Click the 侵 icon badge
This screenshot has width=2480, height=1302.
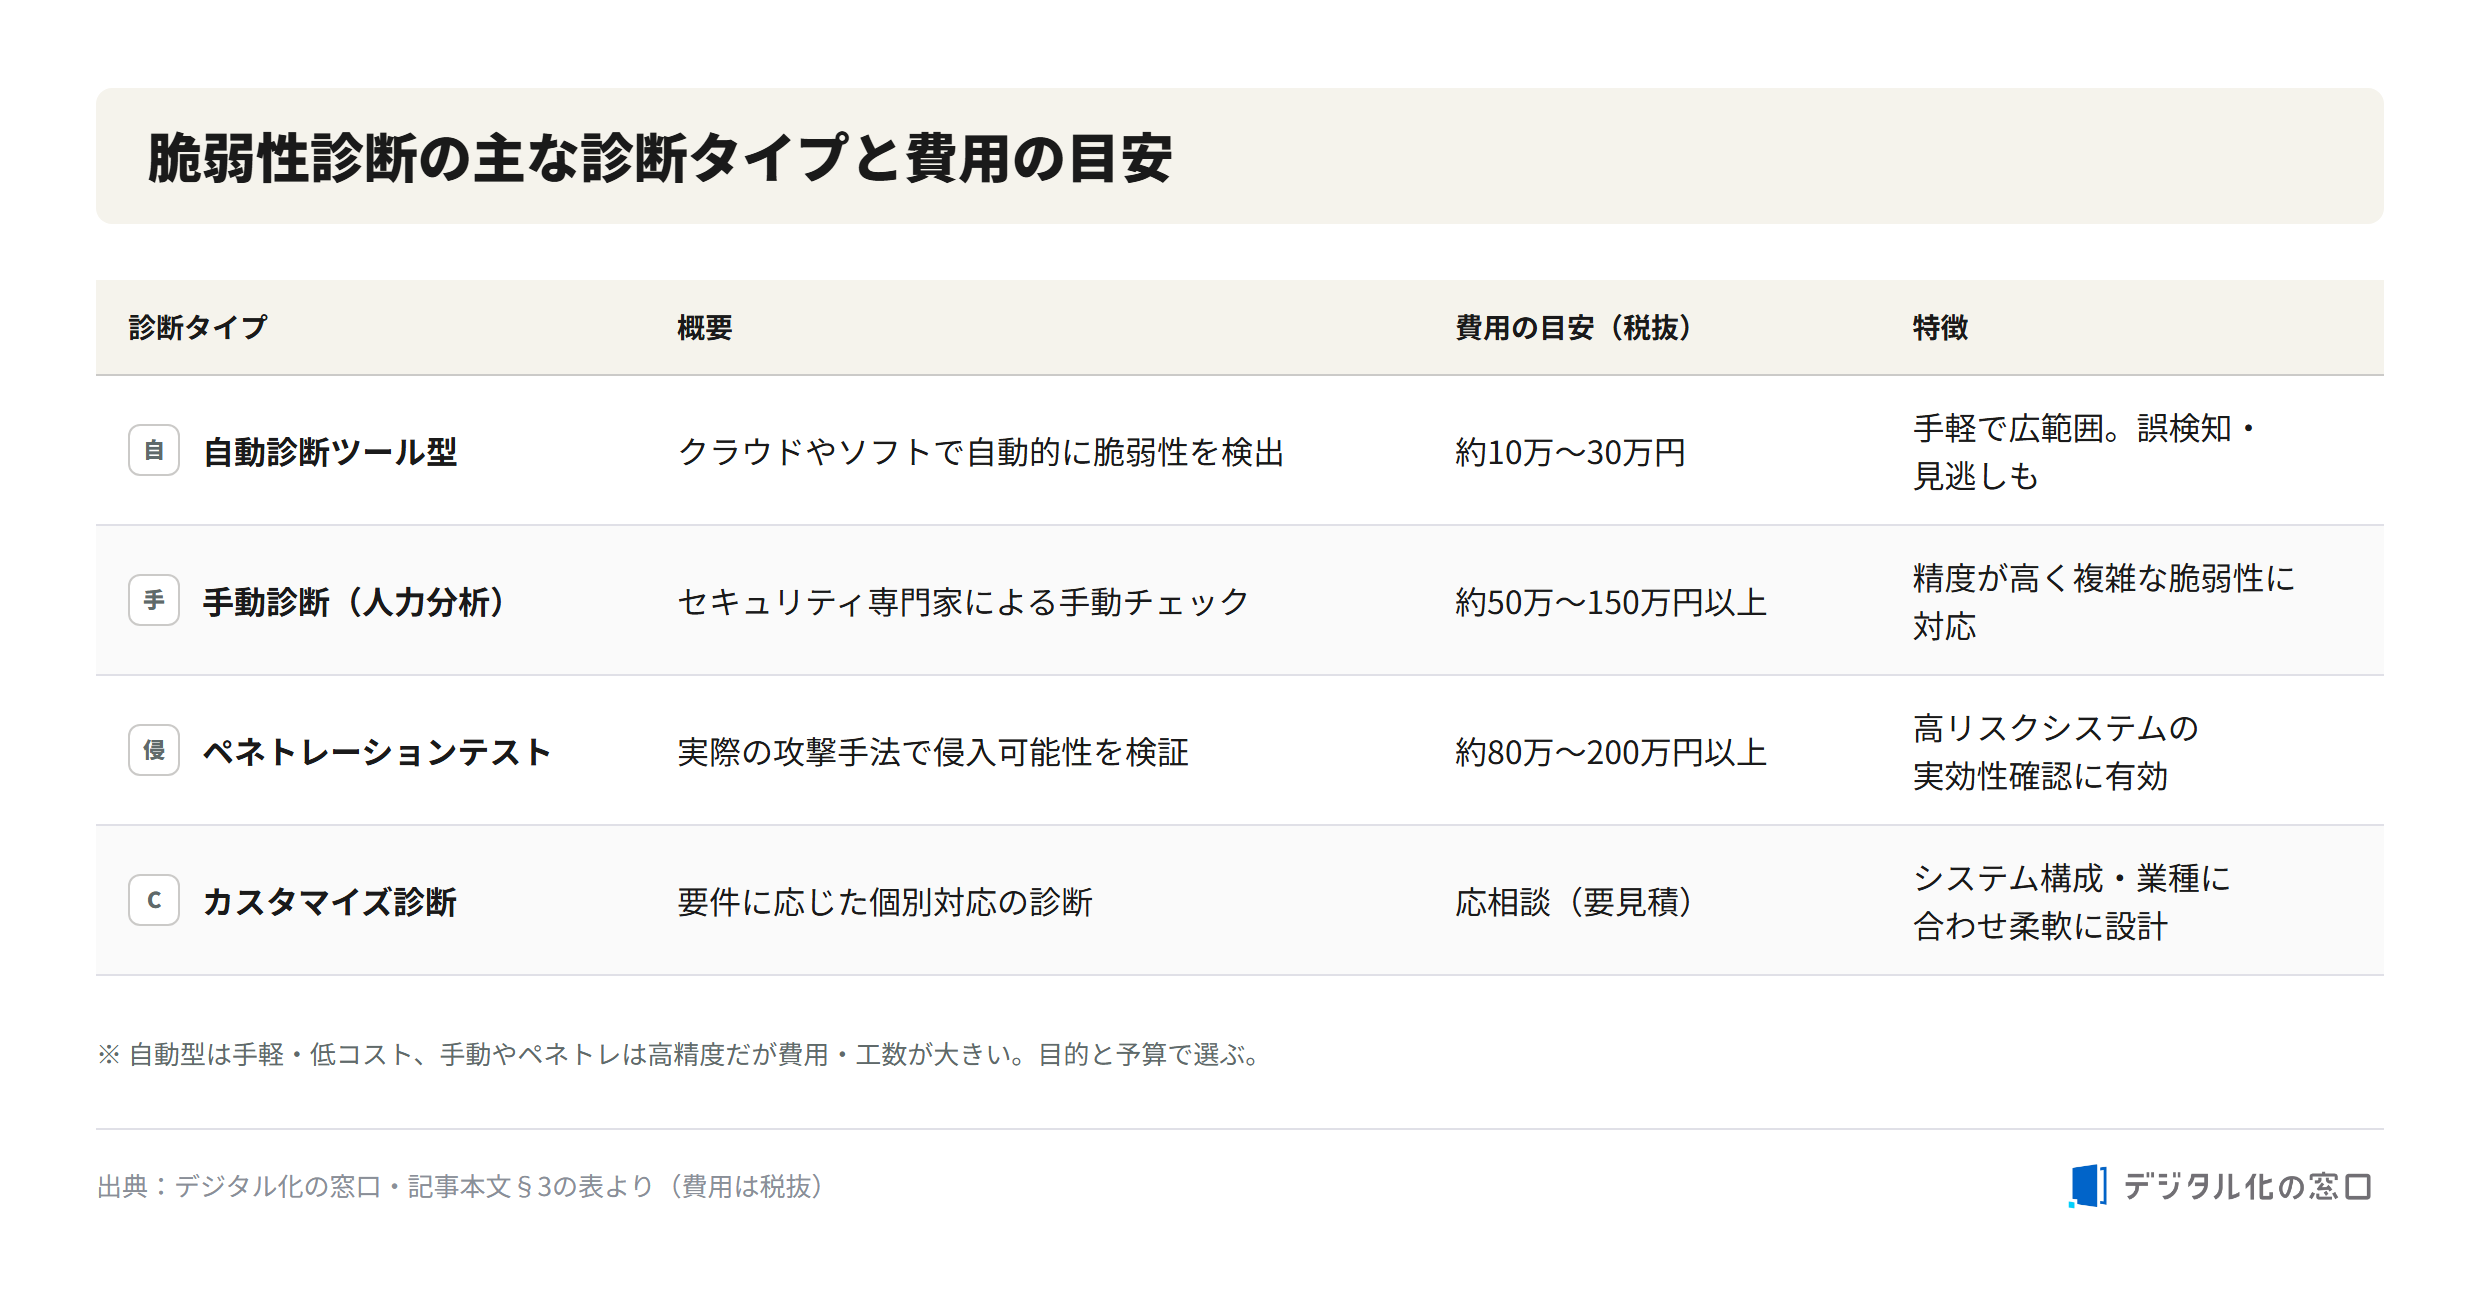point(154,750)
